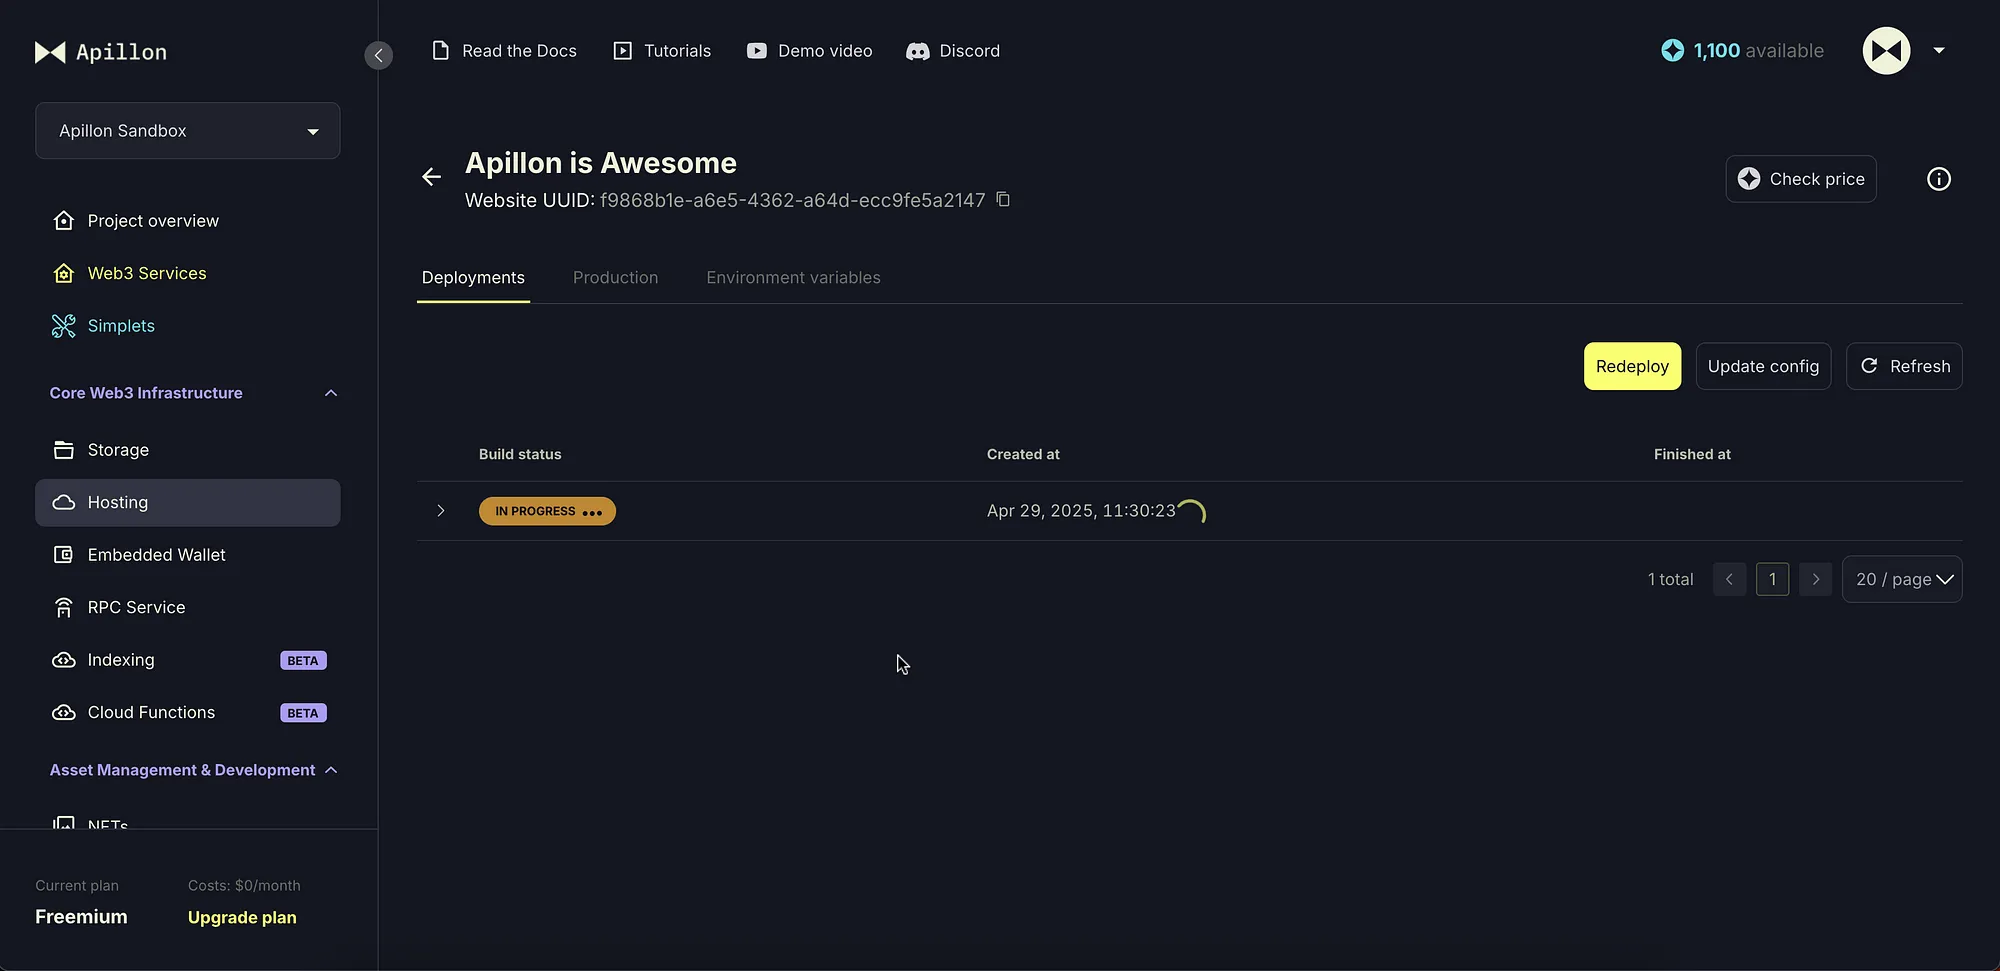The height and width of the screenshot is (971, 2000).
Task: Click the Simplets tools icon
Action: point(64,326)
